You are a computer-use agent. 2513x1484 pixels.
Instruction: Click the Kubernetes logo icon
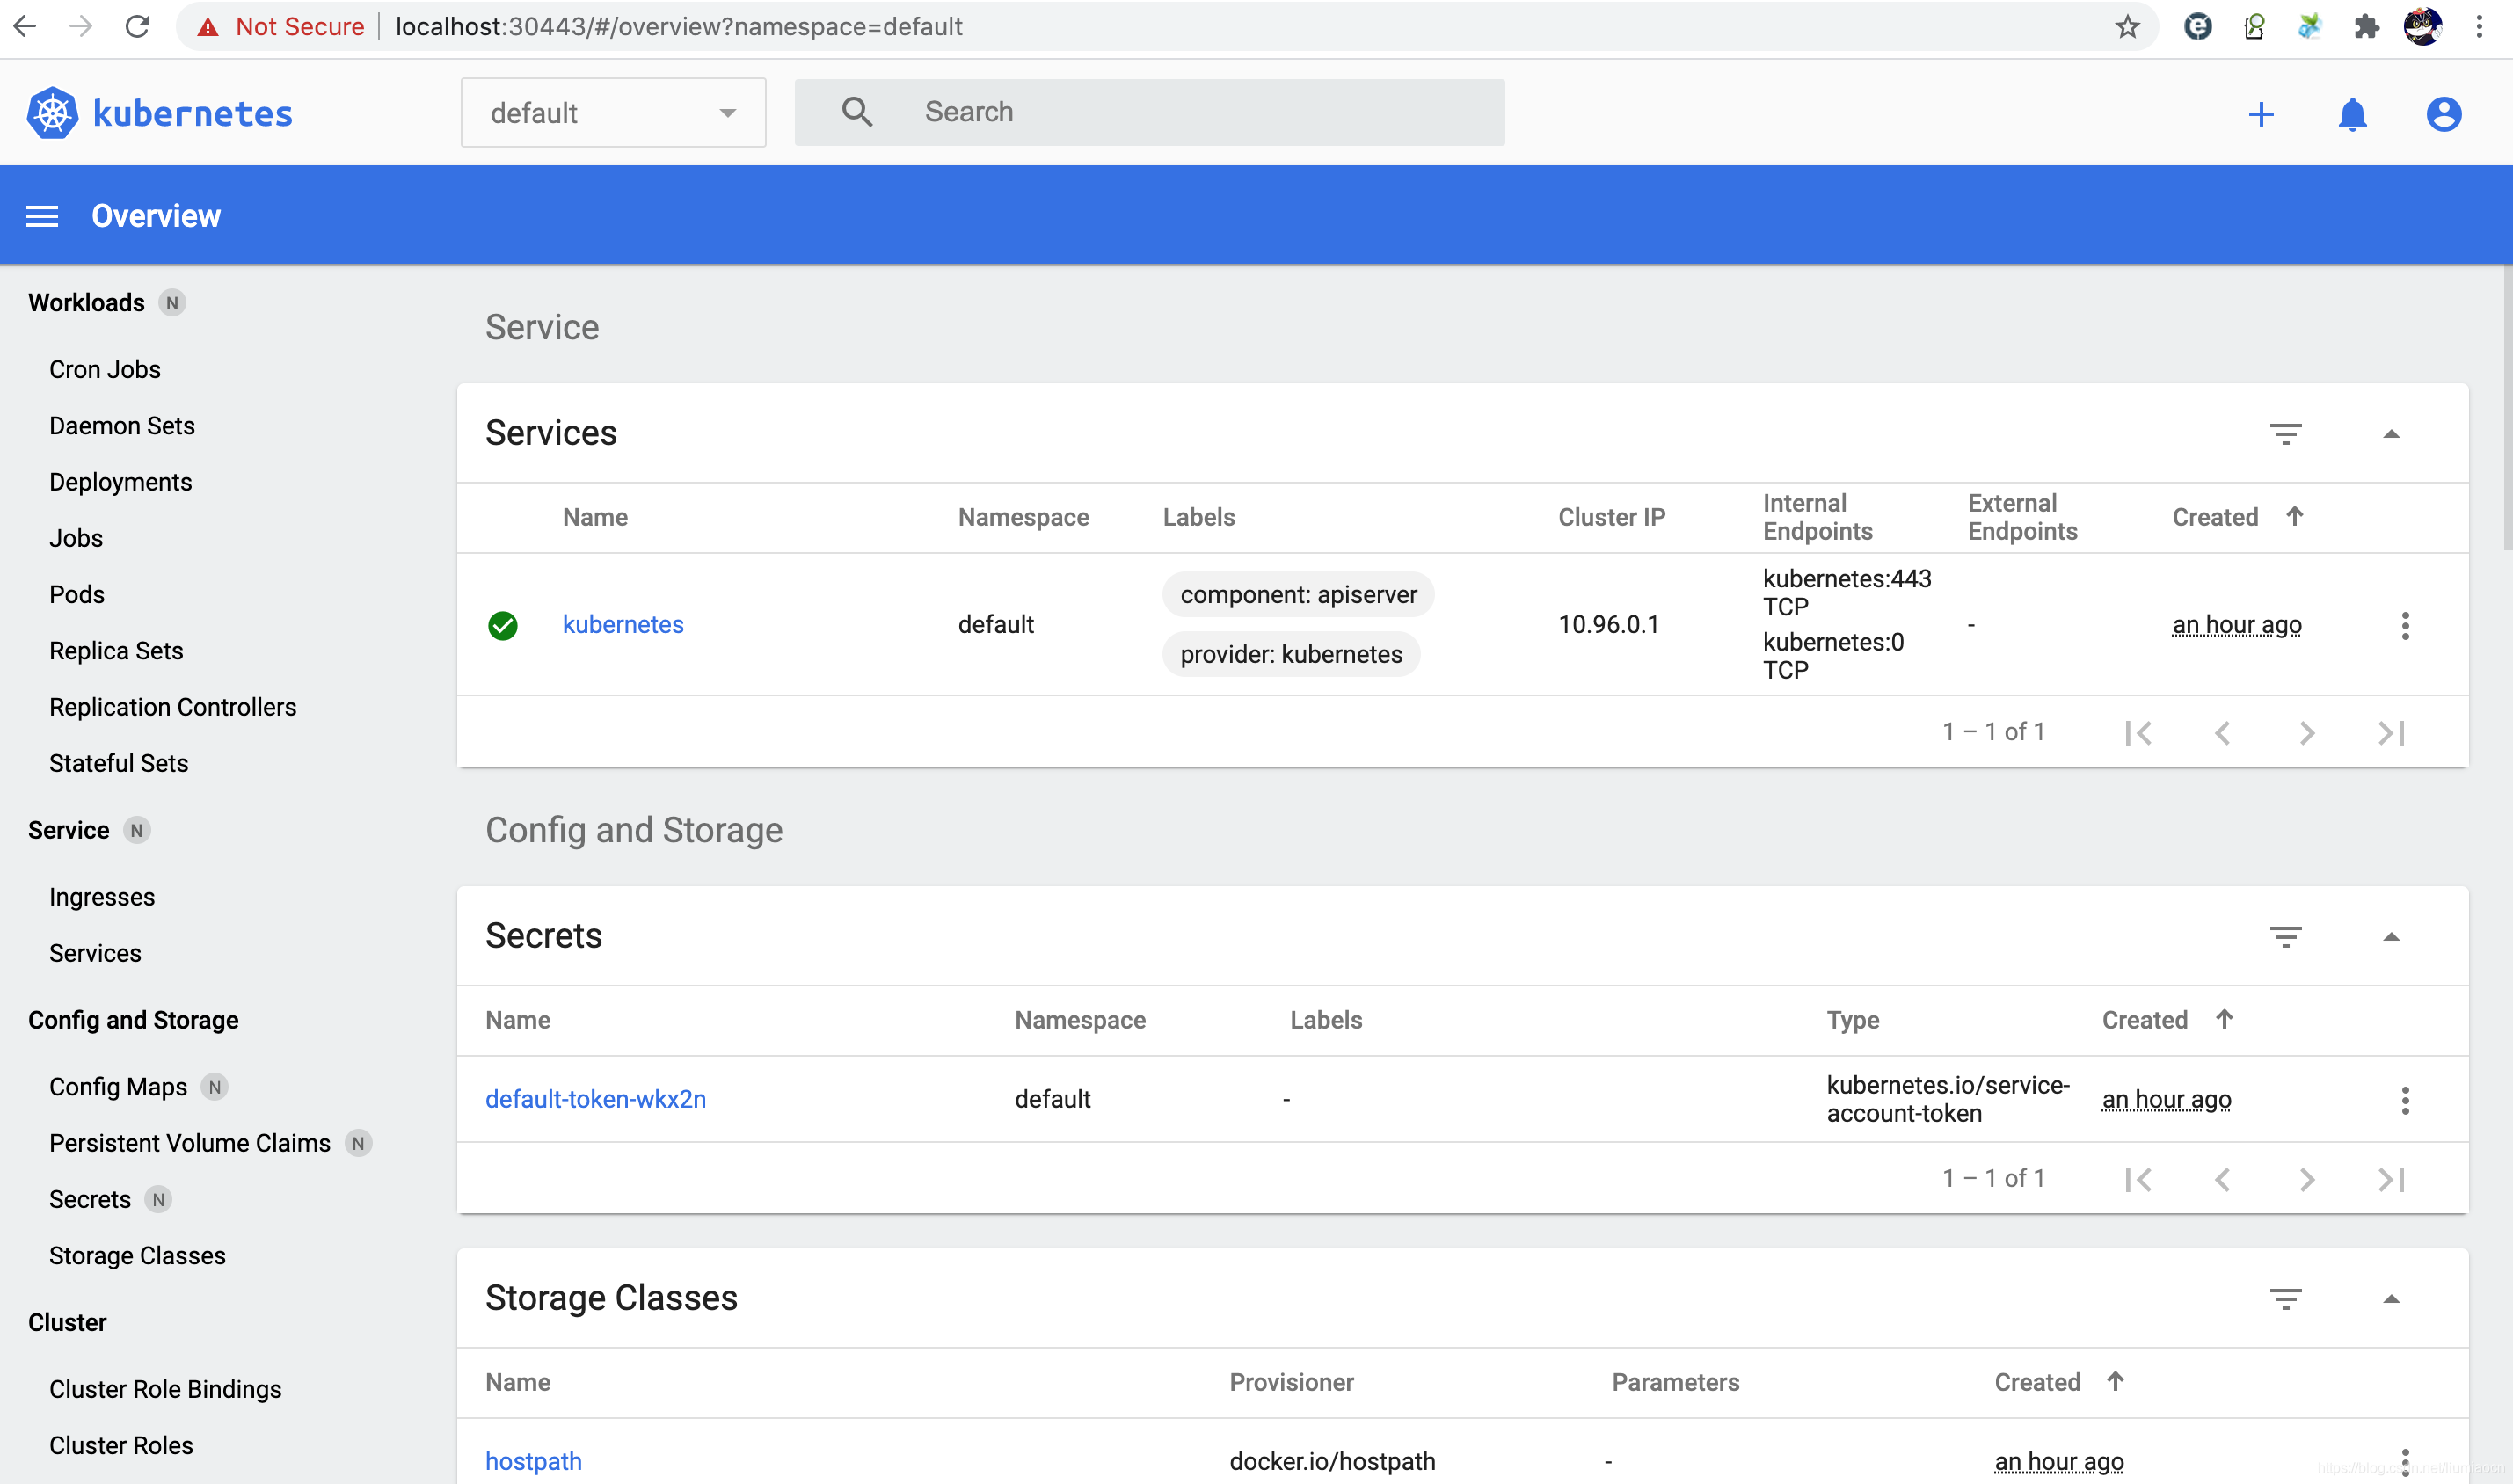tap(52, 113)
